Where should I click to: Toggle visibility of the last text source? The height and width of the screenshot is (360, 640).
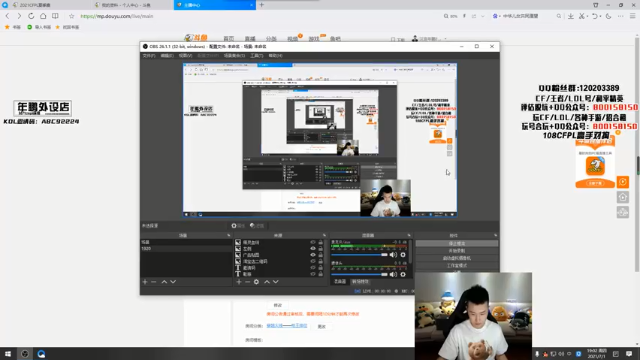(x=313, y=274)
